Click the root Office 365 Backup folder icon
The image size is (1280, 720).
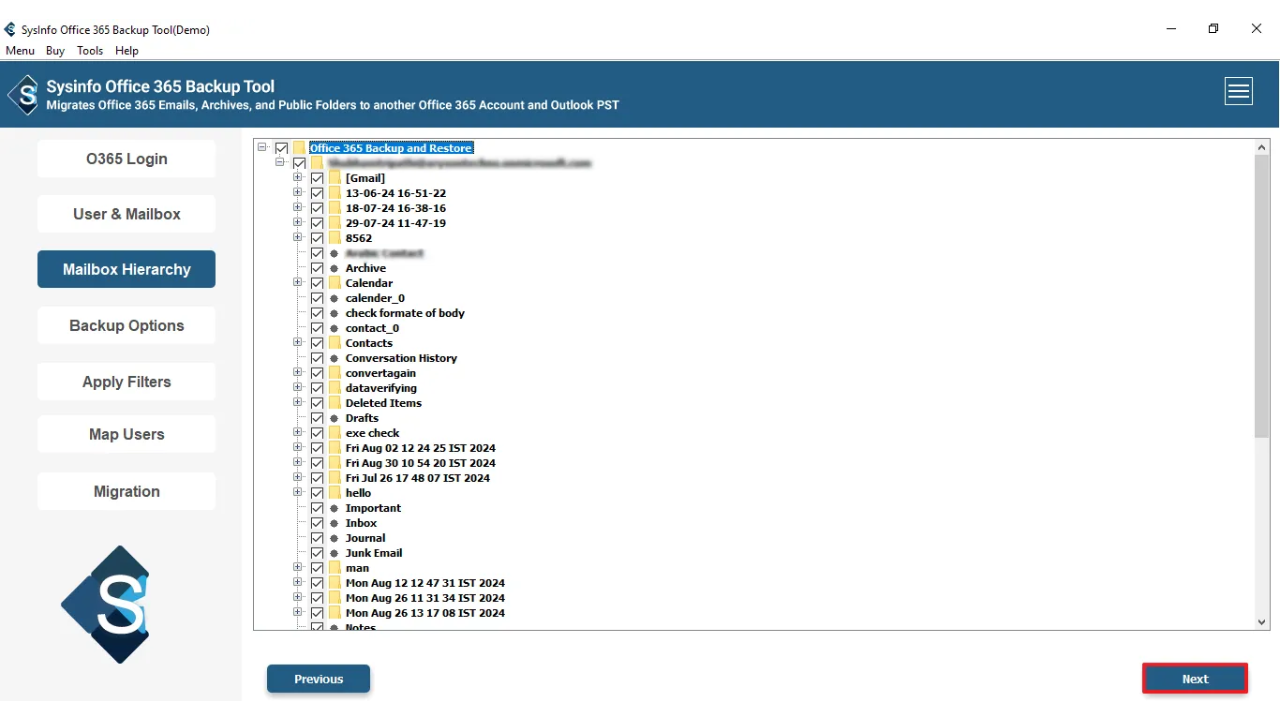coord(299,148)
